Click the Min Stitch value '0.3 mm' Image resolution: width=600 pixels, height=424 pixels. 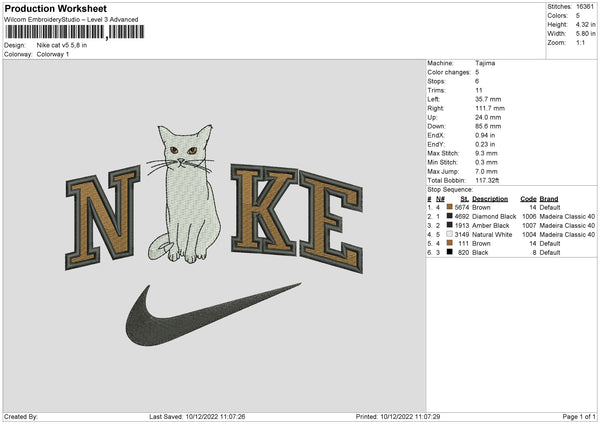(486, 162)
